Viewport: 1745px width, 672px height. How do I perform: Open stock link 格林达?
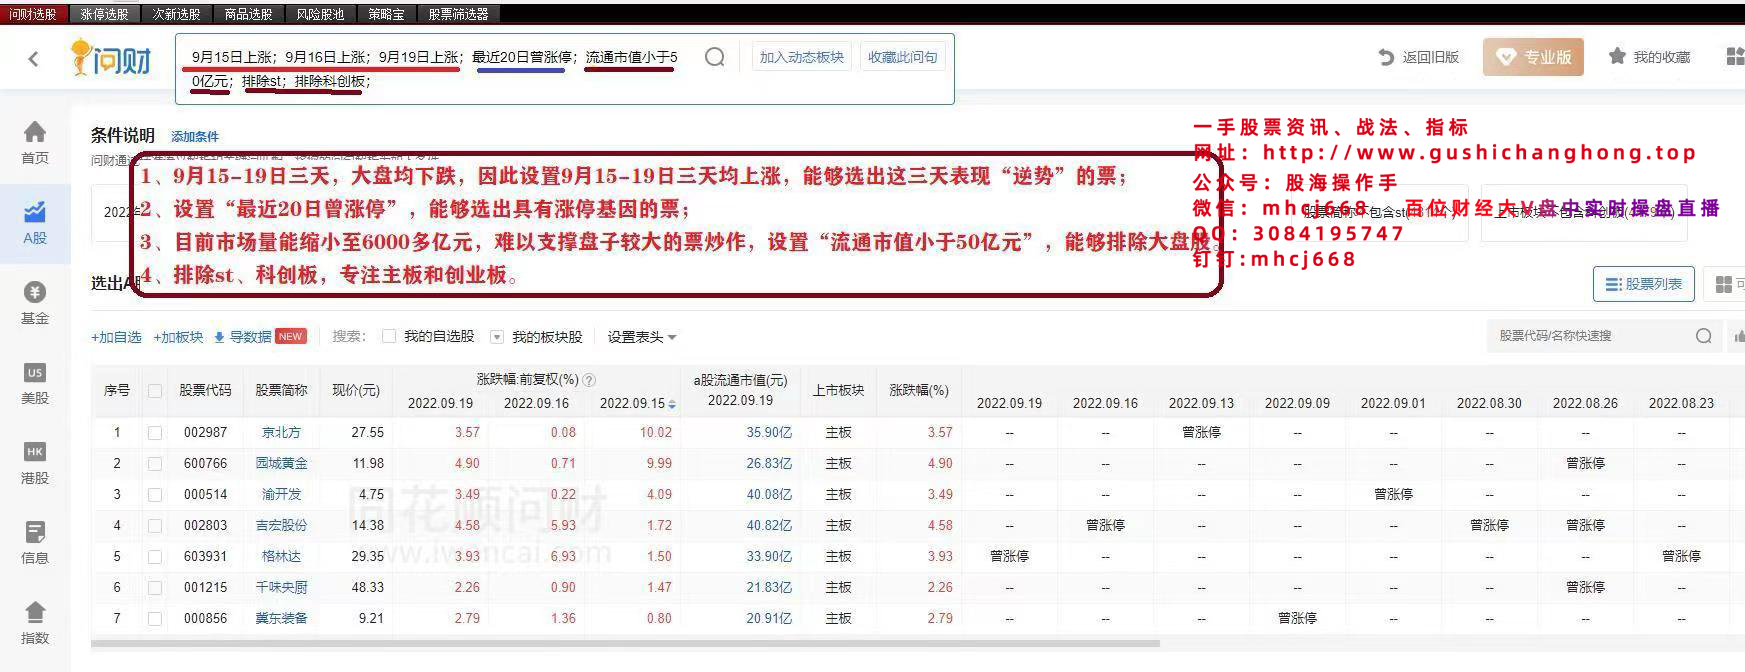(281, 557)
